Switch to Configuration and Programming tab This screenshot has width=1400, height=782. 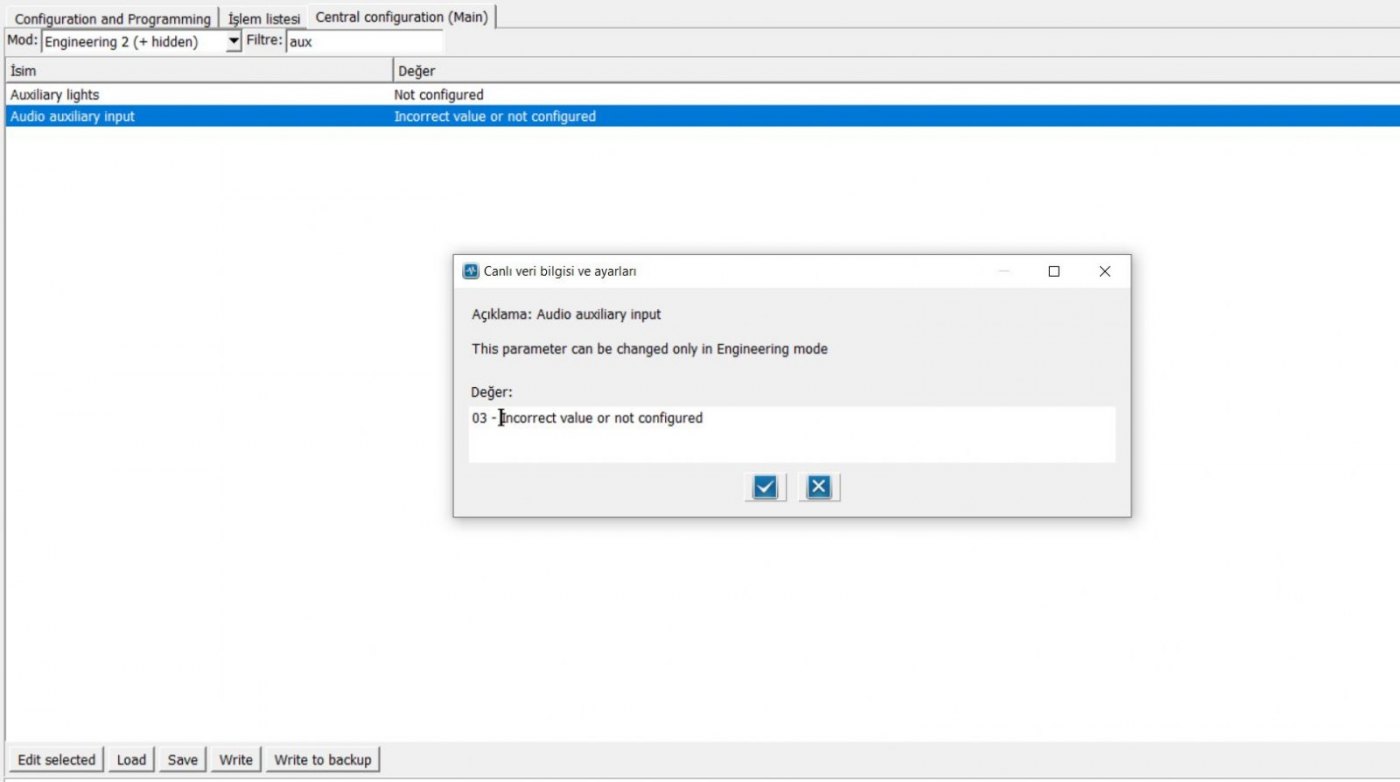113,19
